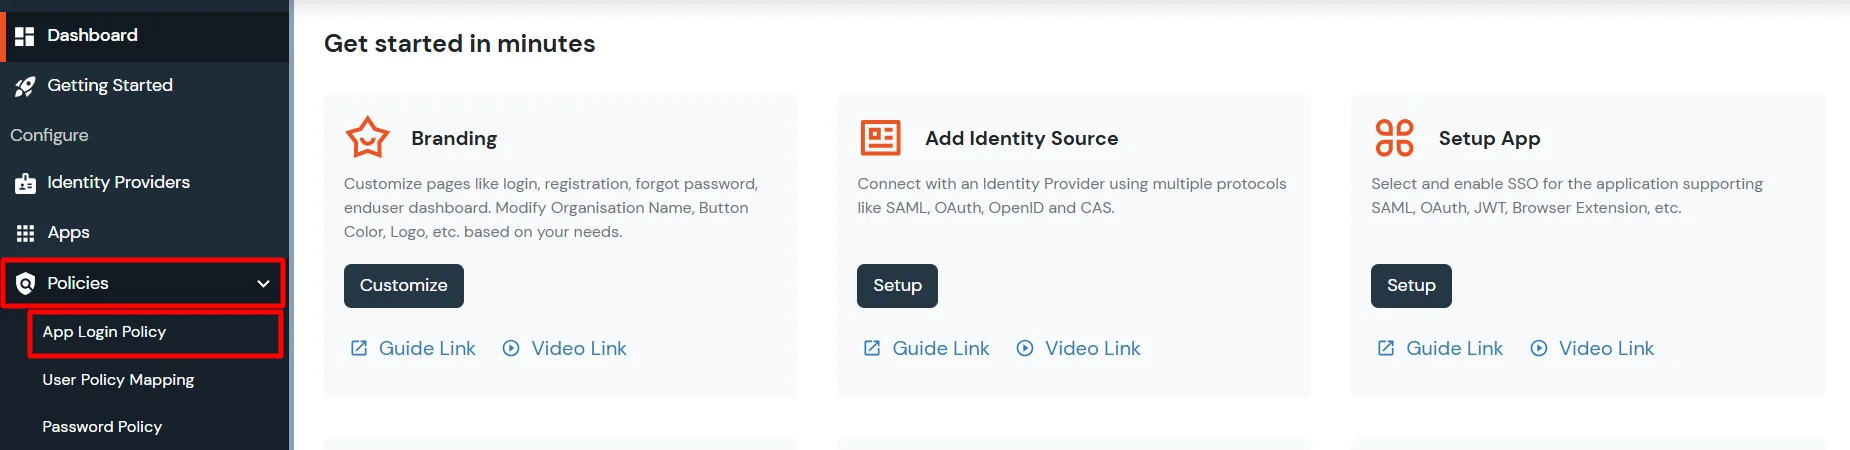1850x450 pixels.
Task: Open Add Identity Source Video Link
Action: tap(1093, 348)
